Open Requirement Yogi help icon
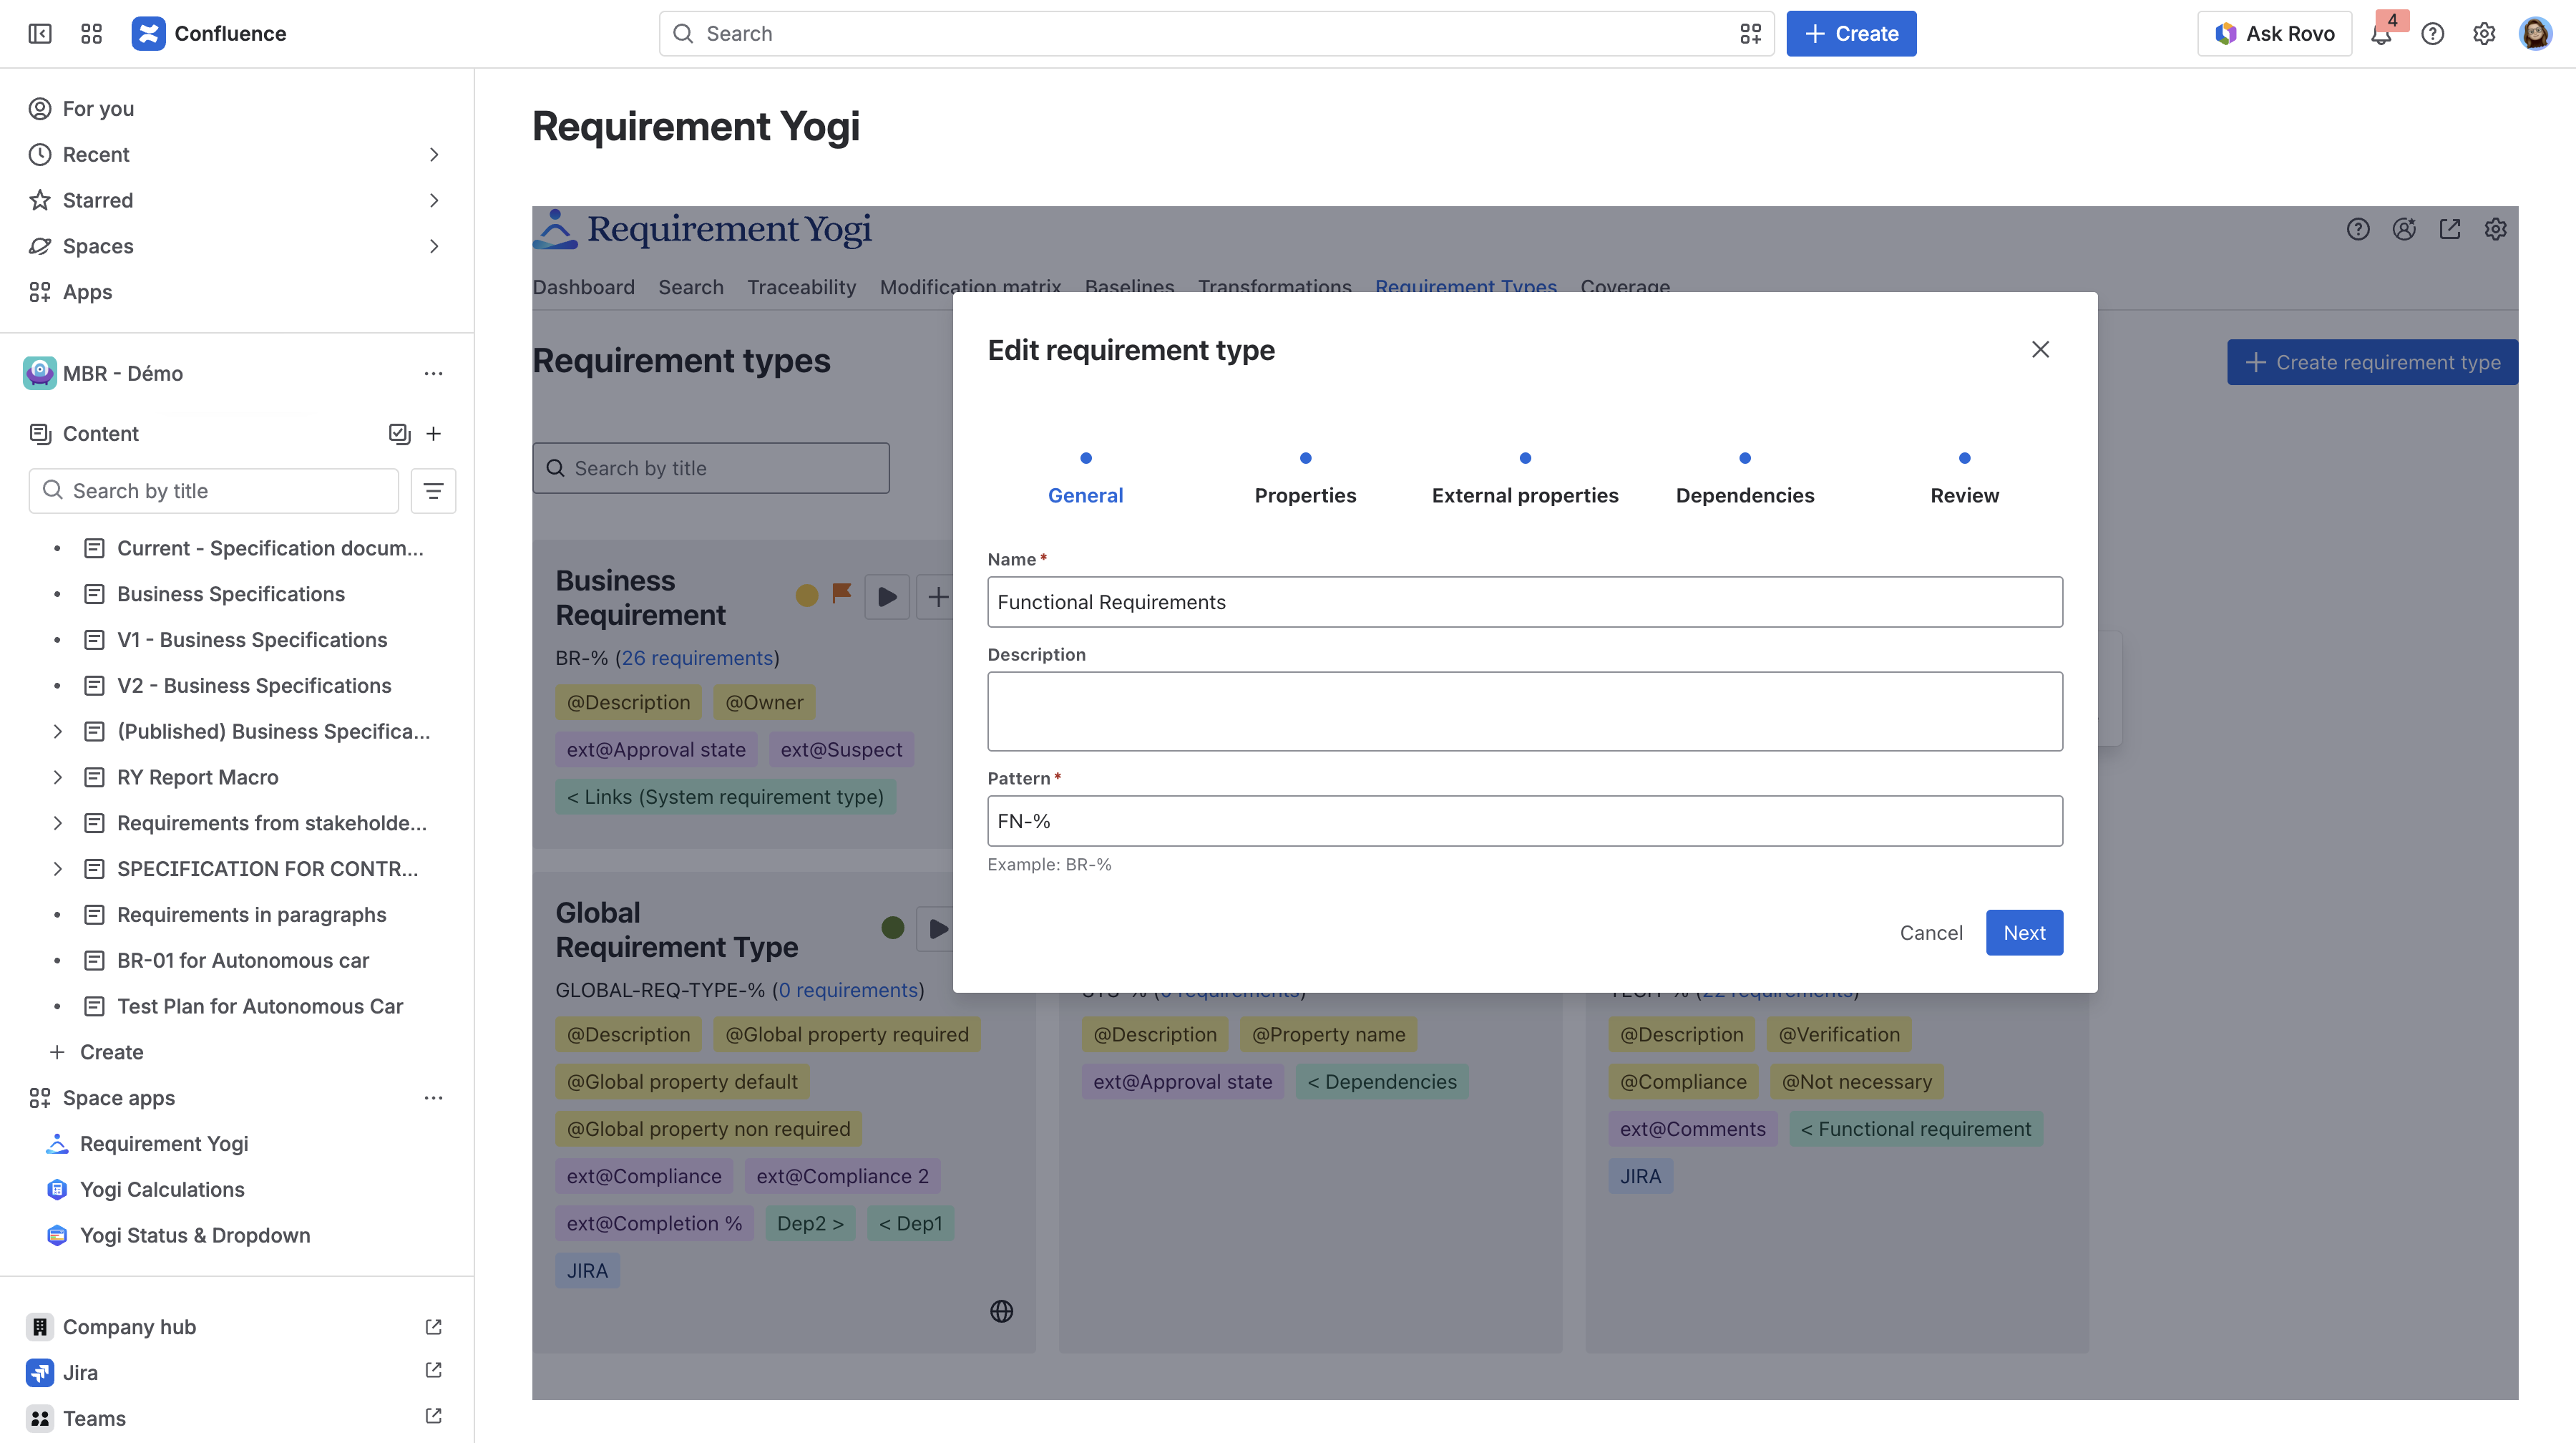This screenshot has width=2576, height=1443. (2358, 229)
